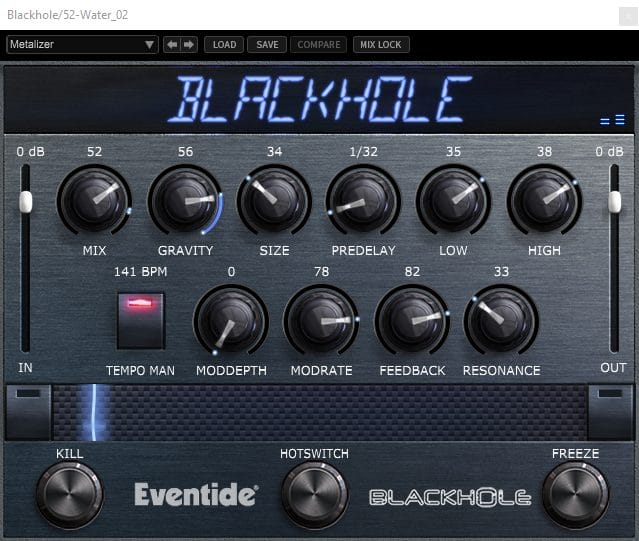Viewport: 639px width, 541px height.
Task: Click the Gravity knob
Action: click(x=185, y=200)
